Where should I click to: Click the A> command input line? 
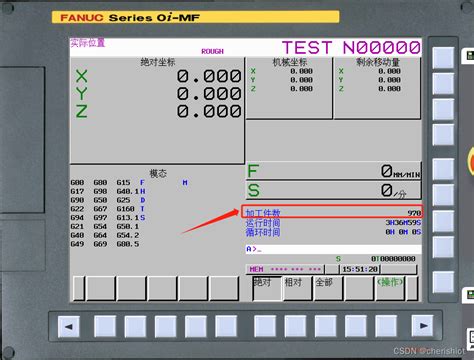point(334,249)
